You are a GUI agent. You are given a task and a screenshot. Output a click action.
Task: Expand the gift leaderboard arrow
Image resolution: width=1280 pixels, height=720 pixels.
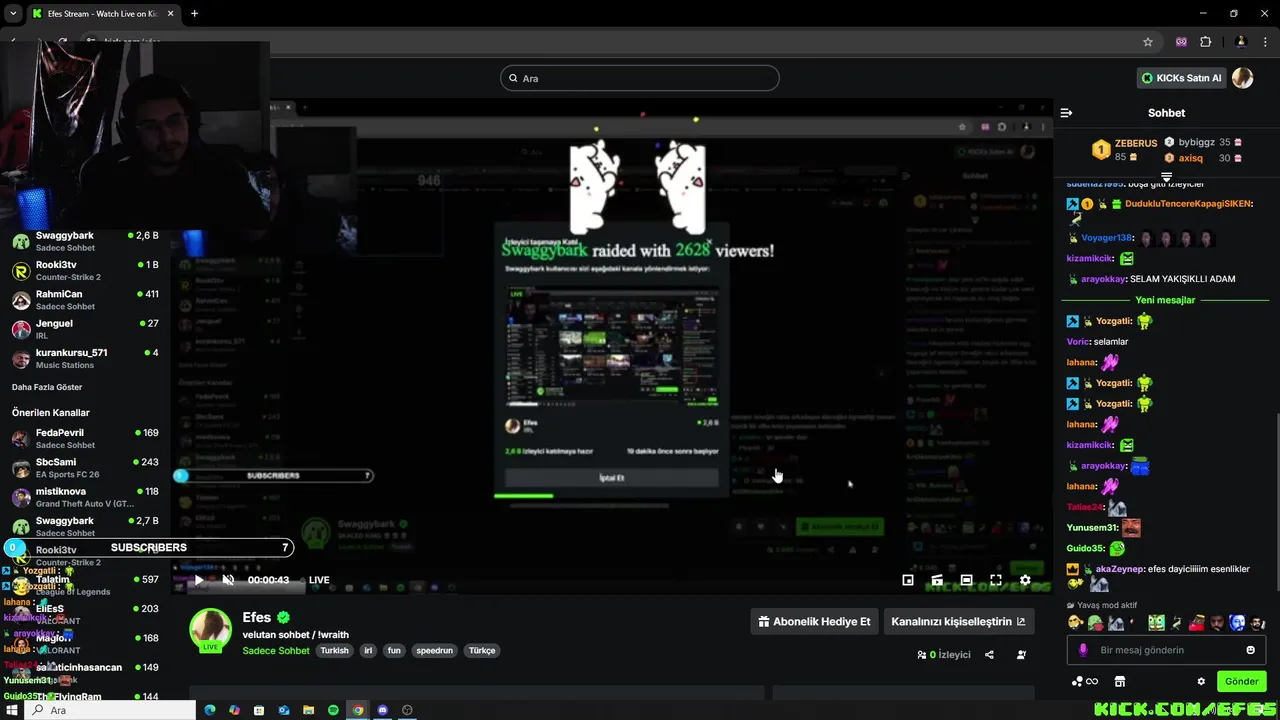tap(1166, 177)
